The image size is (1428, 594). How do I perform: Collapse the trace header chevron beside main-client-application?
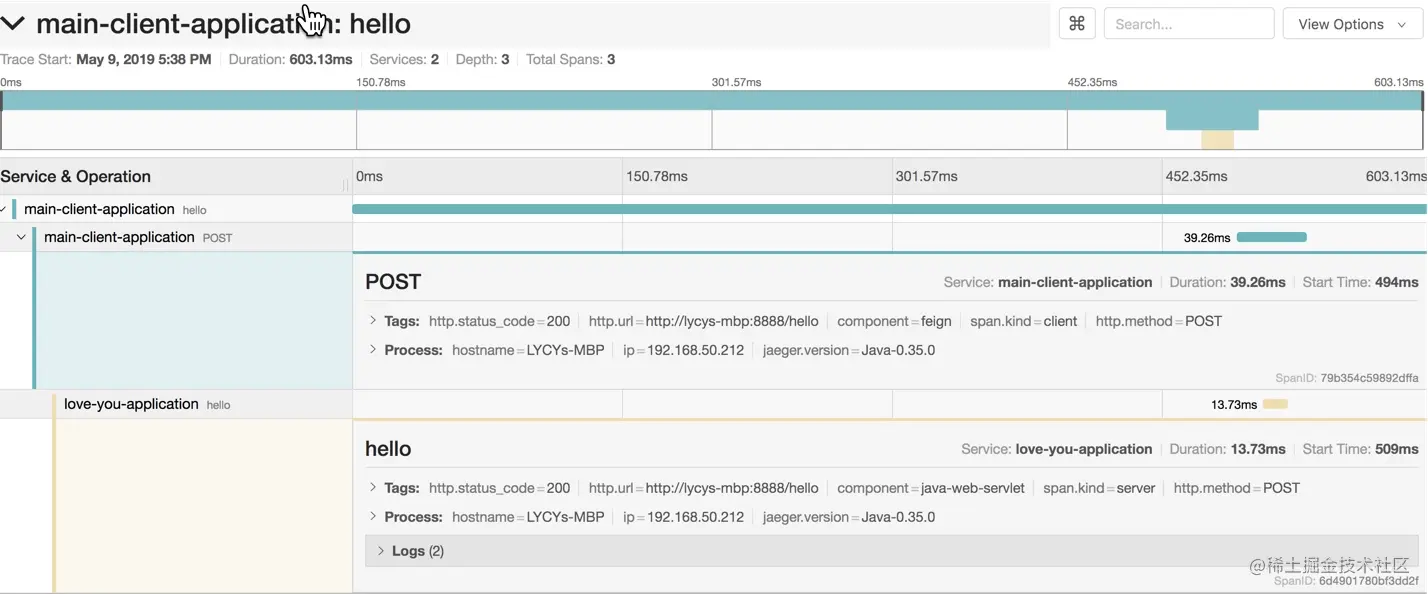coord(12,24)
